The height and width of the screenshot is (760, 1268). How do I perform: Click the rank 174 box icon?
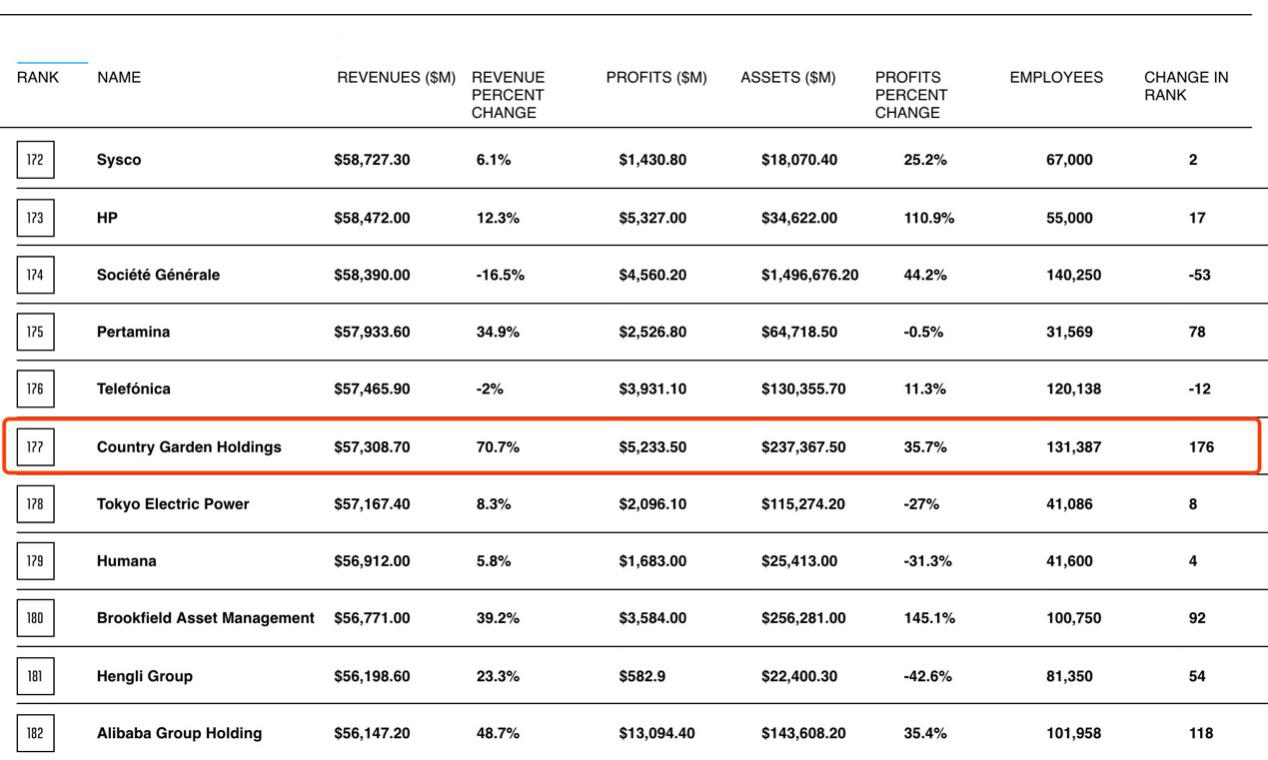point(35,275)
